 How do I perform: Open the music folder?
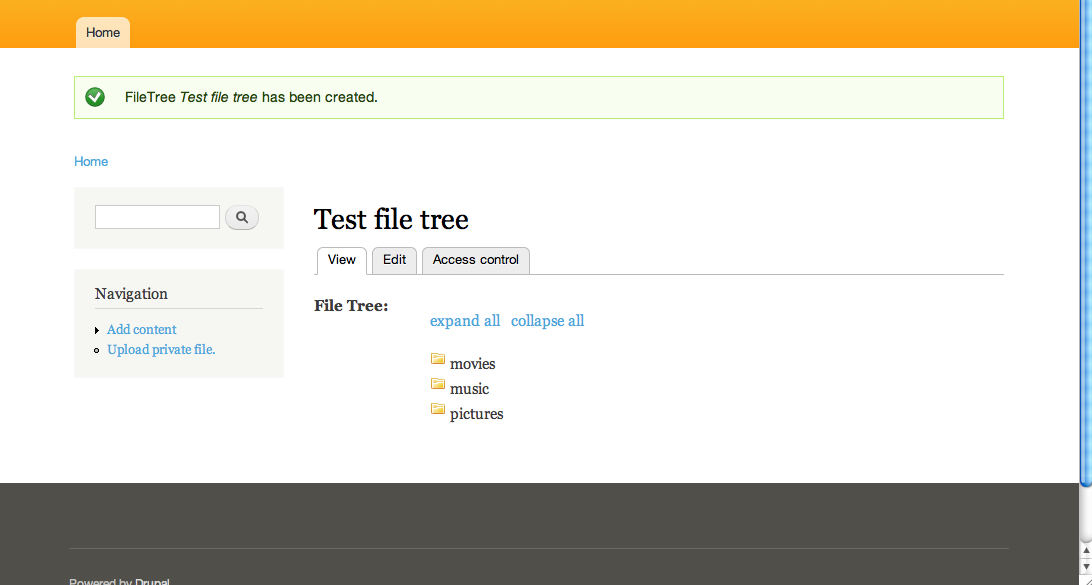(x=469, y=389)
